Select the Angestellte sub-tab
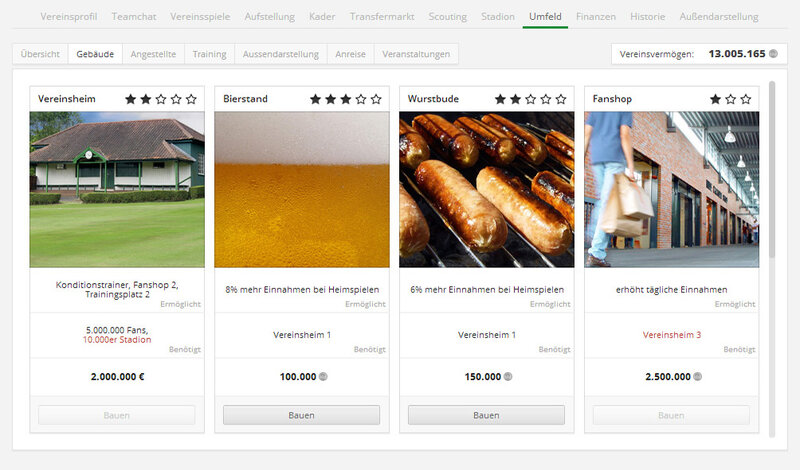 [x=152, y=54]
